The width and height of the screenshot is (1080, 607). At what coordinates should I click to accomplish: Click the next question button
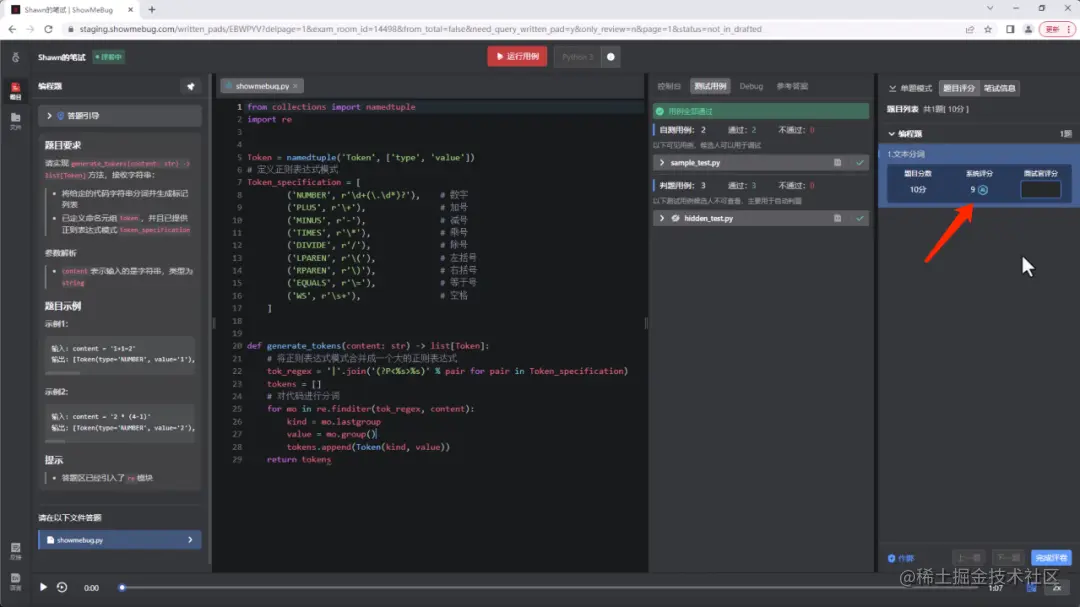coord(1008,558)
